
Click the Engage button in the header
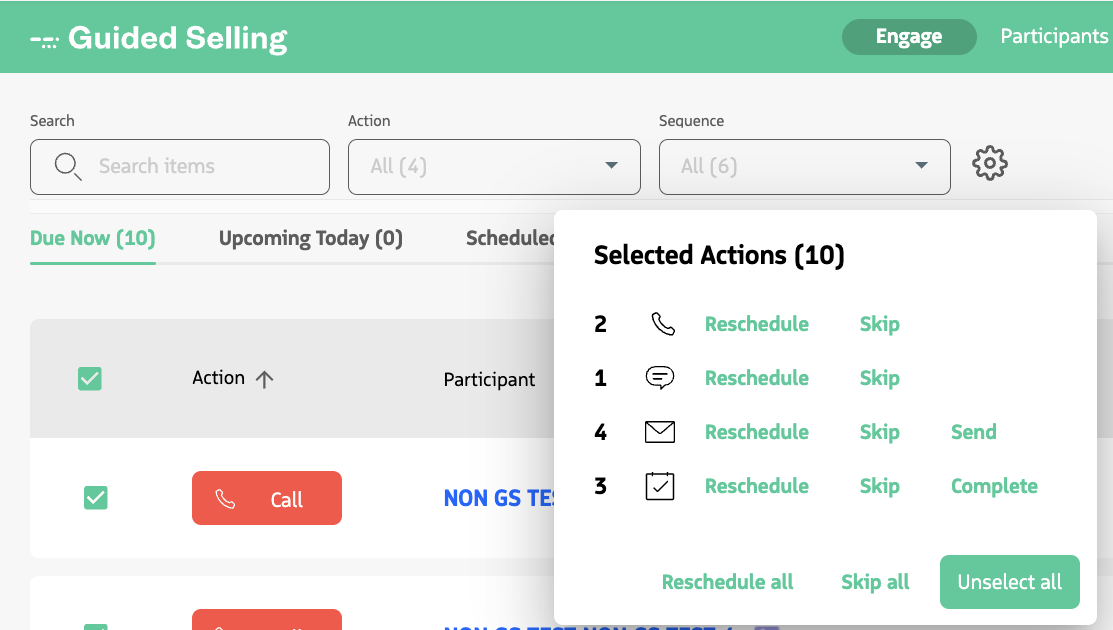(908, 36)
